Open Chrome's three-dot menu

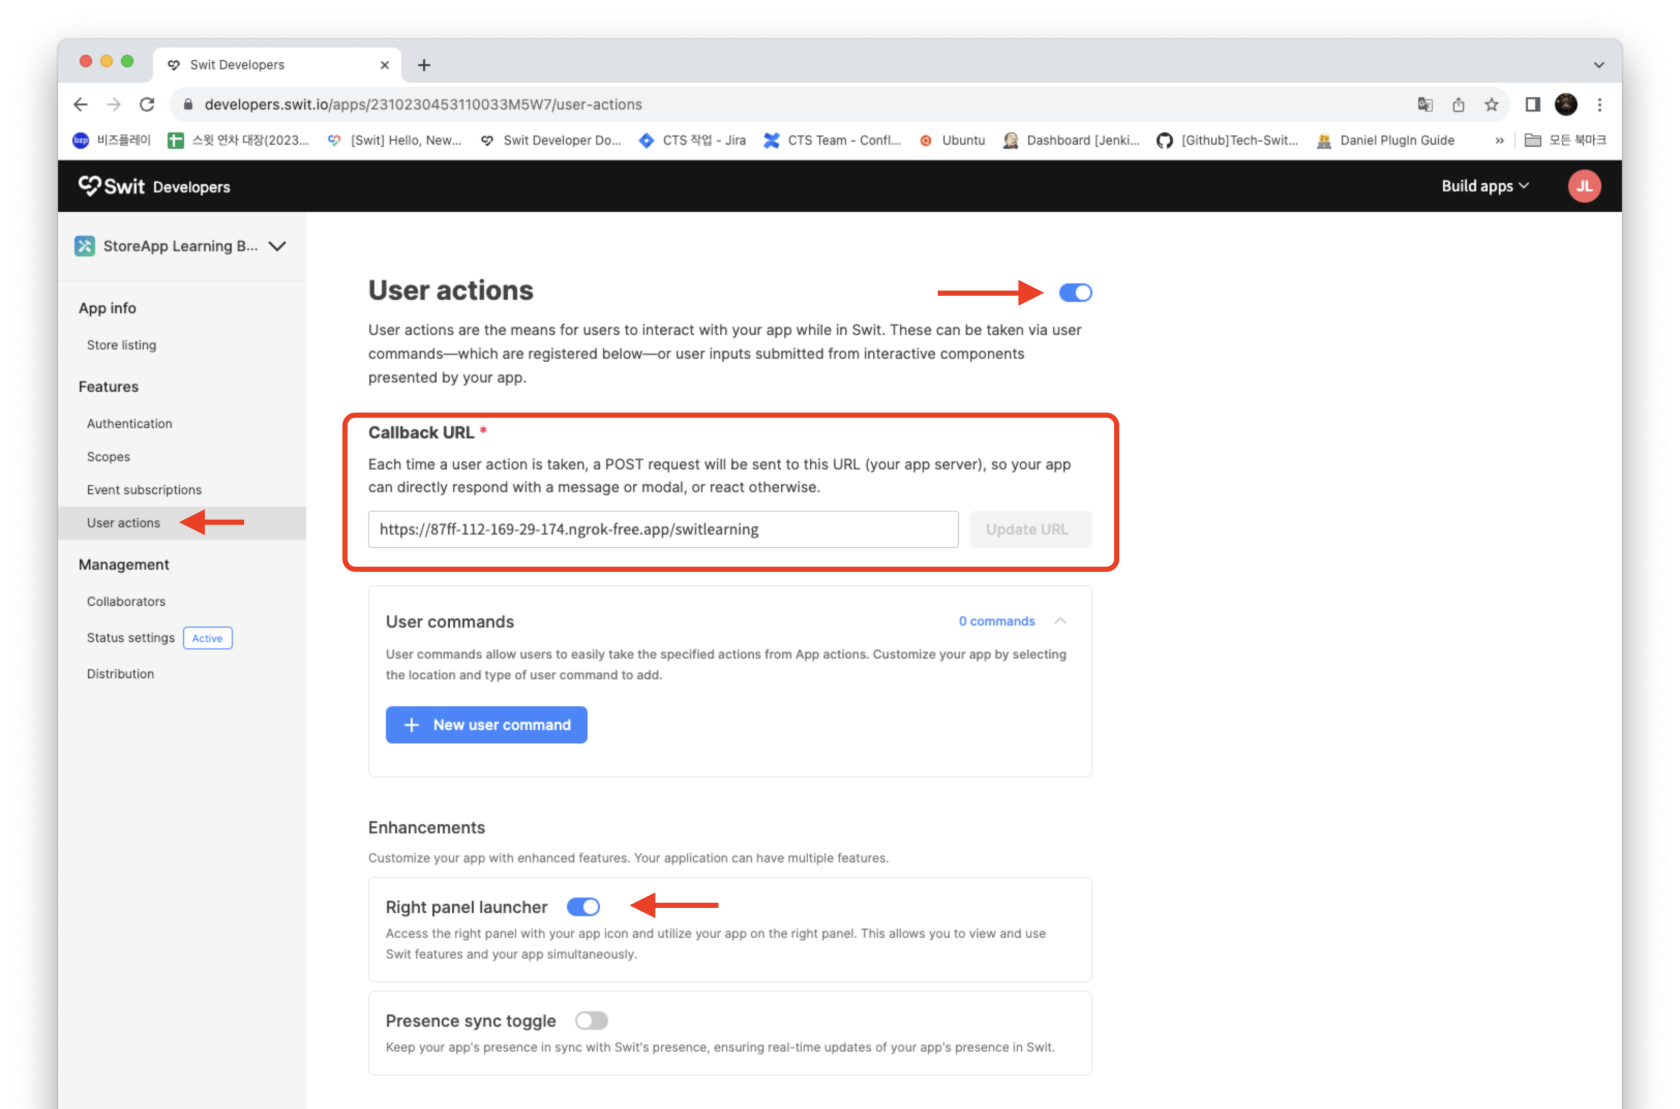click(x=1600, y=104)
